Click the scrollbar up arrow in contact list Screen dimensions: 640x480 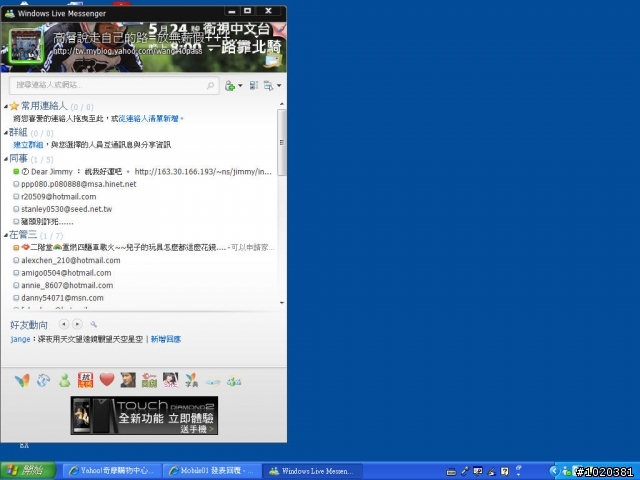tap(282, 104)
